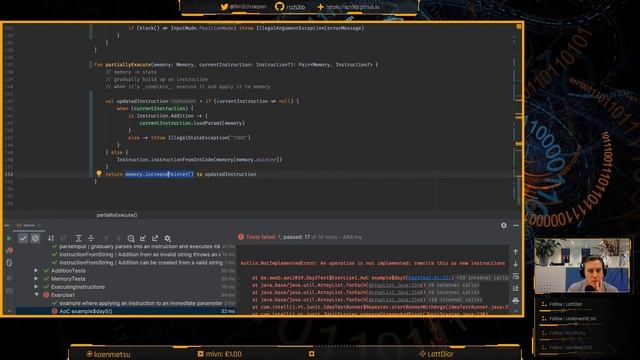Open DayTest.kt link in stack trace
The width and height of the screenshot is (640, 360).
tap(429, 278)
